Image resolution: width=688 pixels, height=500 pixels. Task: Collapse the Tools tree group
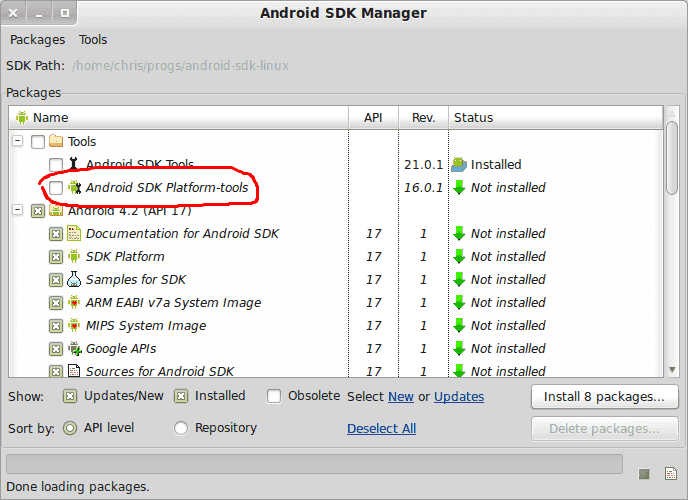18,141
